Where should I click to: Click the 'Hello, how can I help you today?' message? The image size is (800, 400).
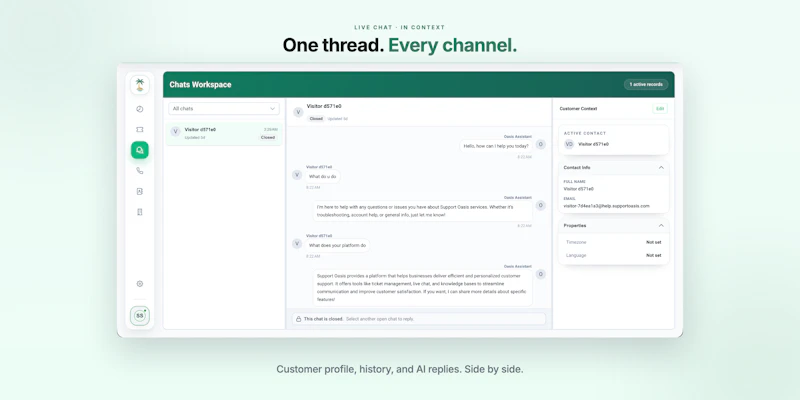(x=496, y=146)
